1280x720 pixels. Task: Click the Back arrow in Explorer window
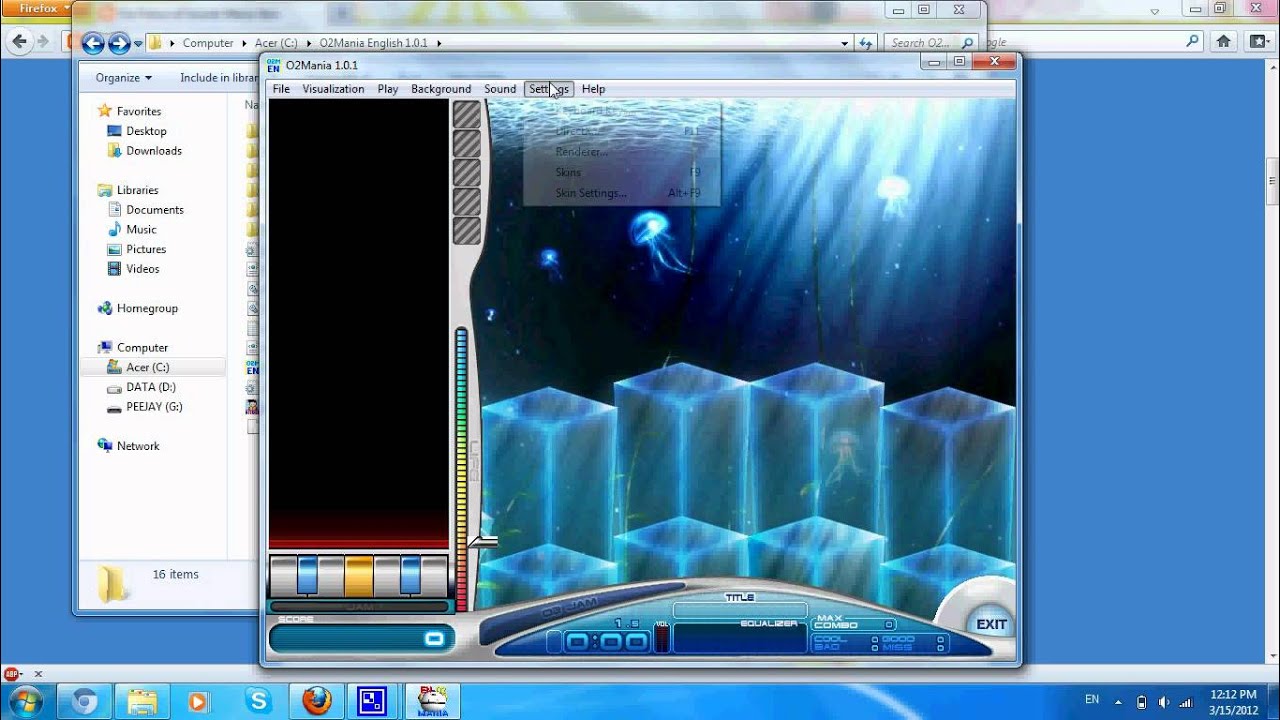click(93, 43)
